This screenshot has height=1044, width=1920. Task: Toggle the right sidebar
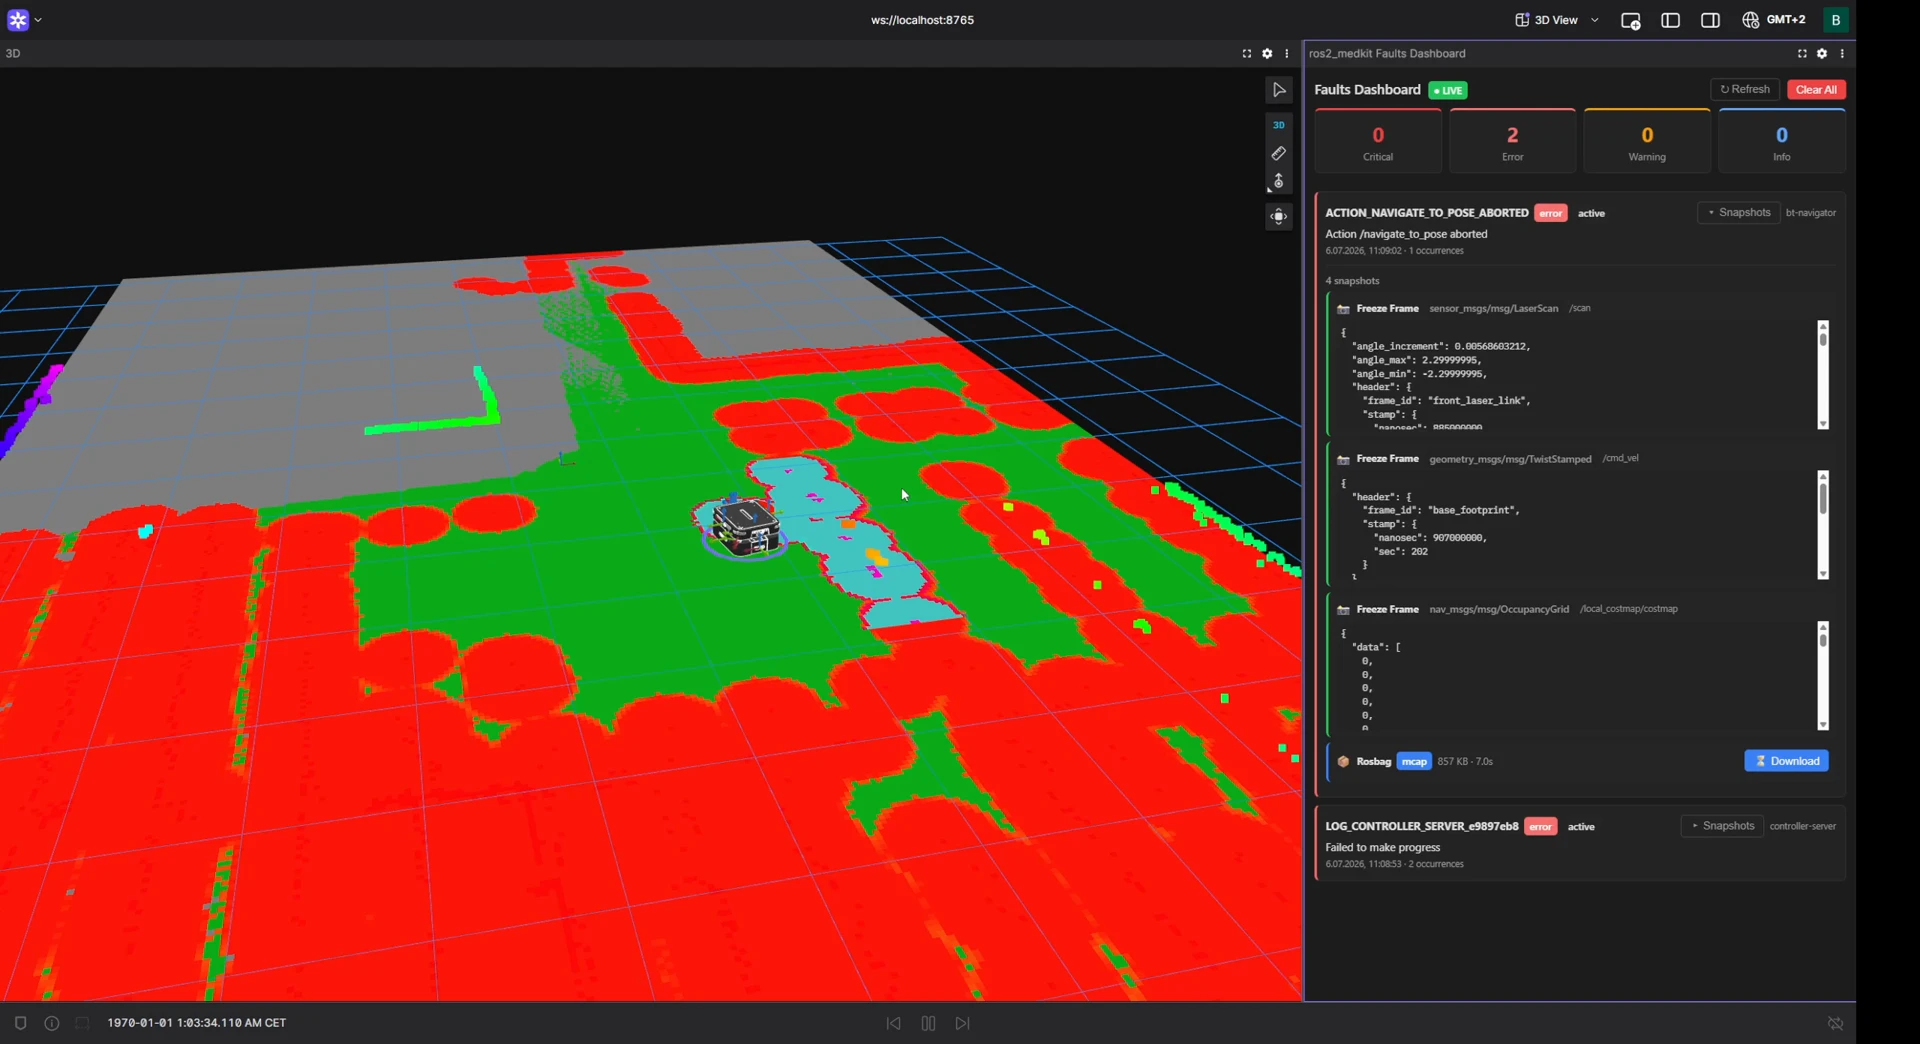click(1710, 20)
